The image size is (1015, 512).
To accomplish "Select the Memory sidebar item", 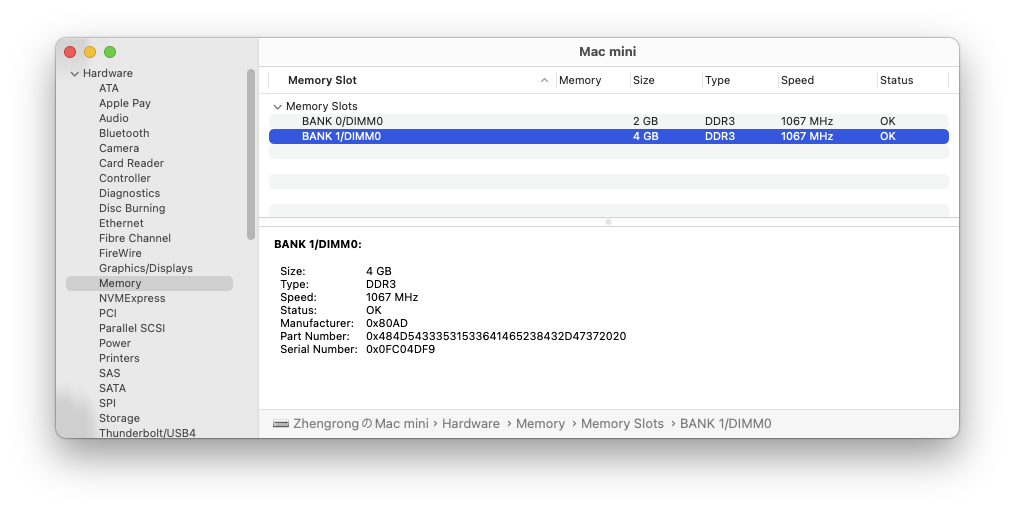I will (150, 283).
